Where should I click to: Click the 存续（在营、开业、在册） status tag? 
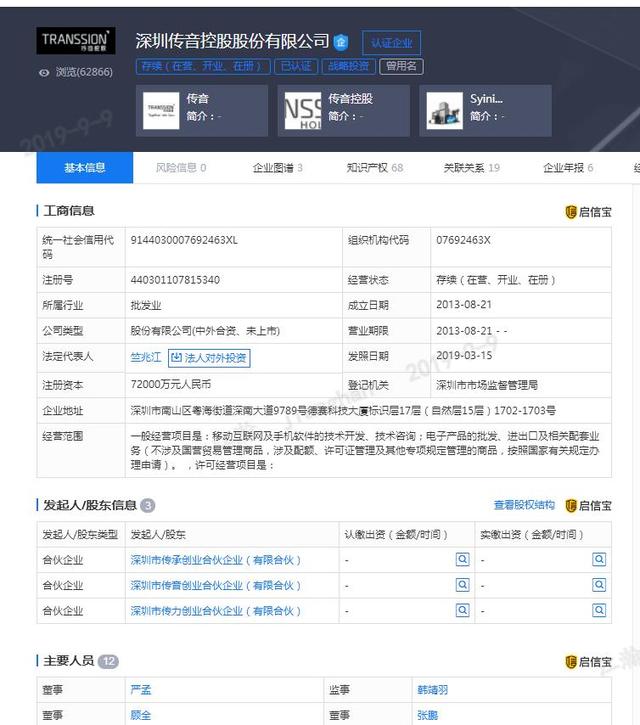203,66
